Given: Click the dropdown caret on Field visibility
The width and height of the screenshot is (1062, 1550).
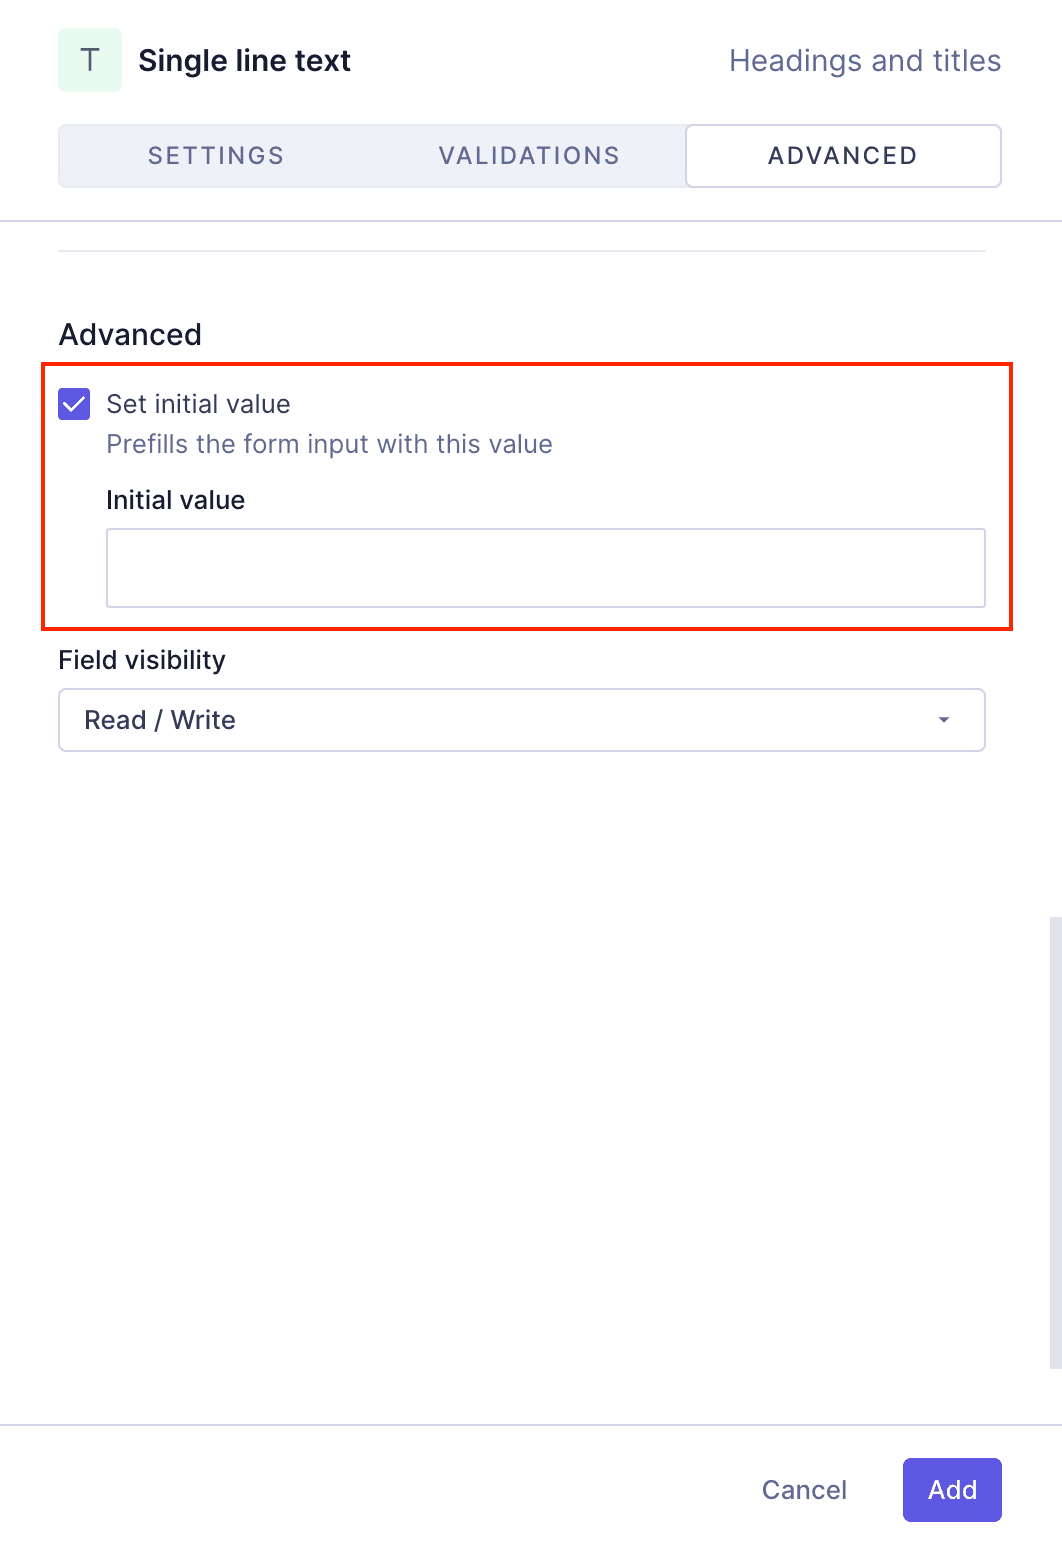Looking at the screenshot, I should coord(941,719).
